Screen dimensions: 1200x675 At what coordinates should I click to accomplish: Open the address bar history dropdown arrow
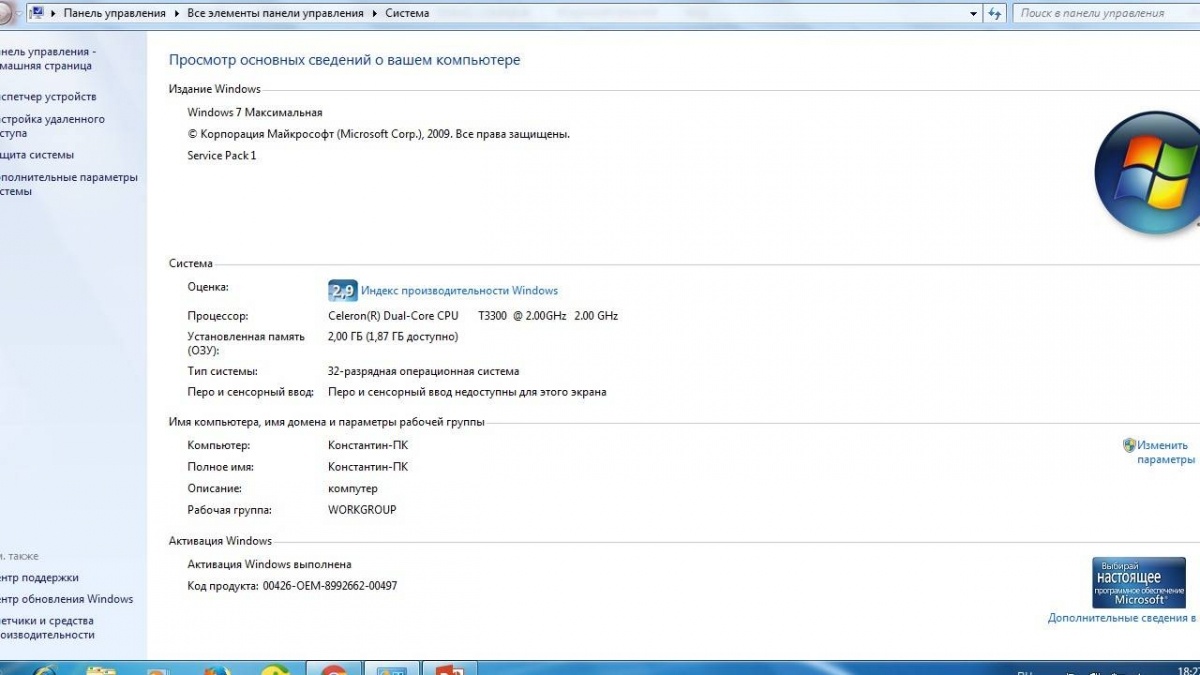[x=974, y=14]
